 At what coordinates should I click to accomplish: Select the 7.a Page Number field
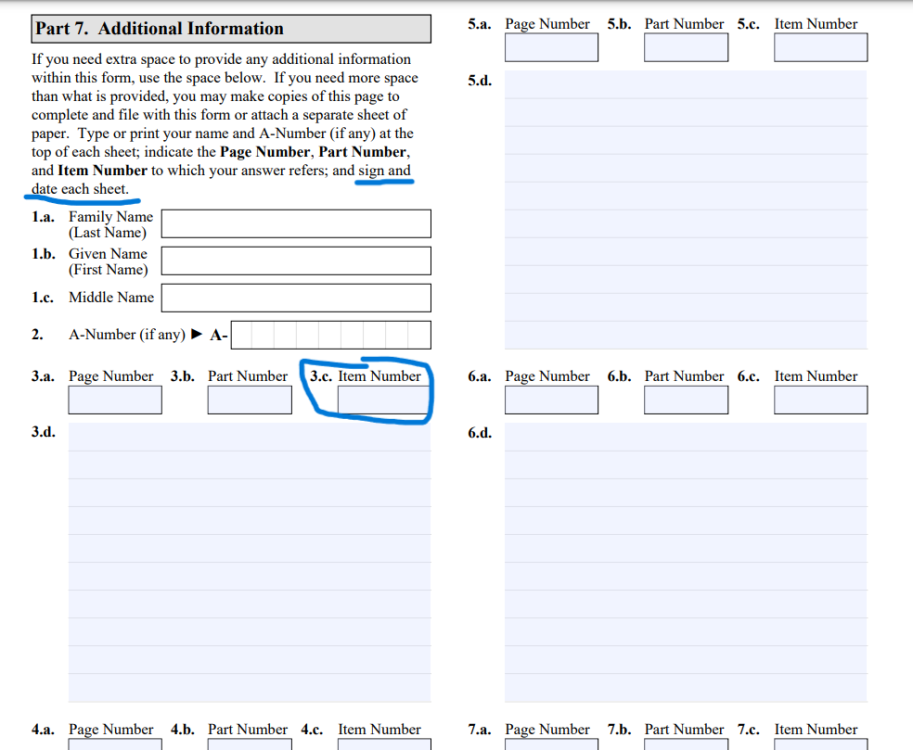[x=551, y=744]
